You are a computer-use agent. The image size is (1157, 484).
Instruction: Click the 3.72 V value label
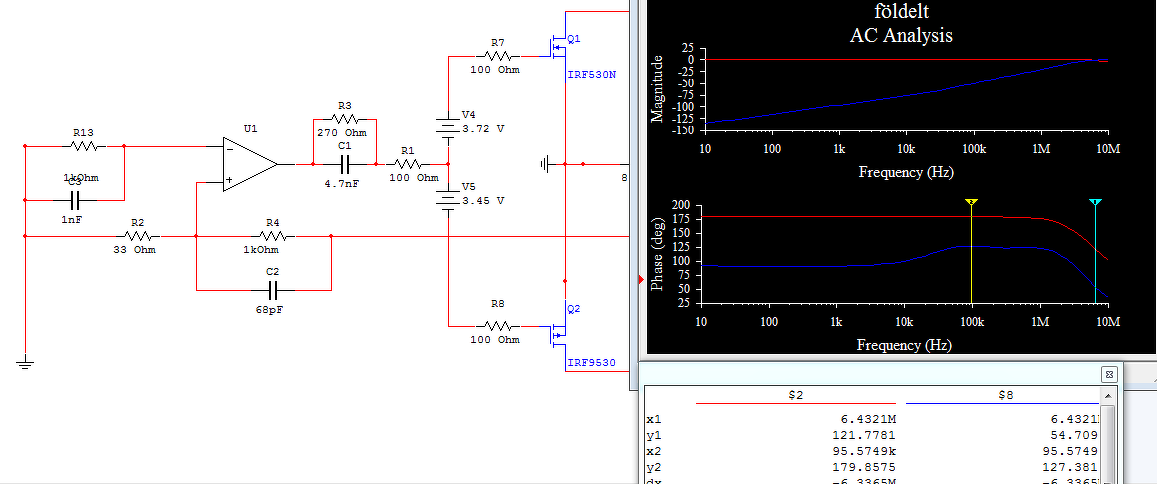(x=483, y=128)
